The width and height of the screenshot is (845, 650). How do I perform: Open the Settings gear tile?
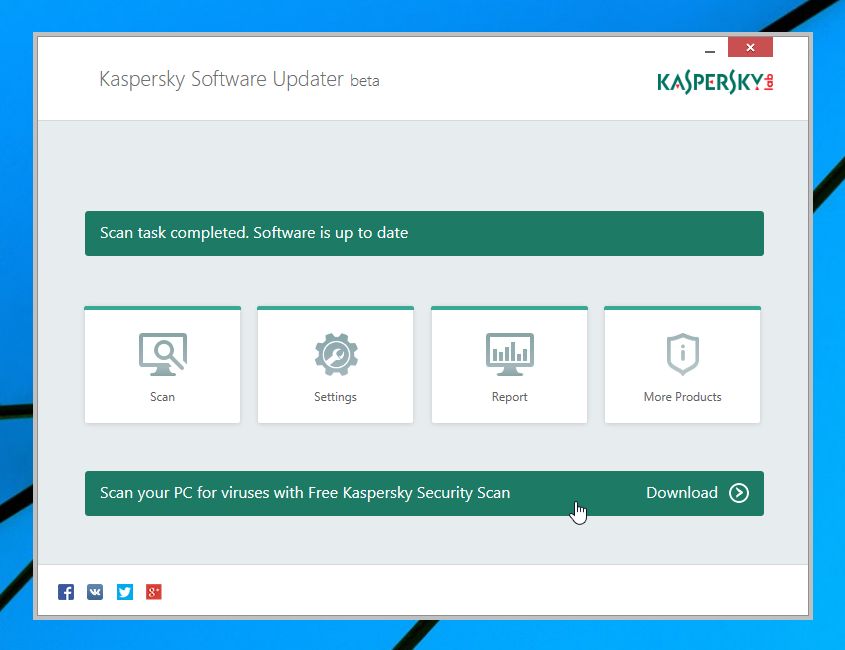[335, 364]
